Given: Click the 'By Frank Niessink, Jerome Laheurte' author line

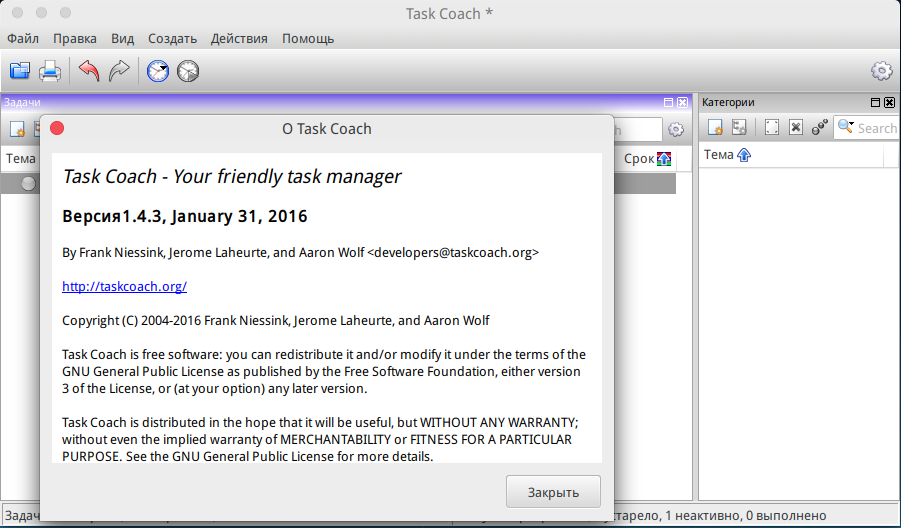Looking at the screenshot, I should pyautogui.click(x=301, y=252).
